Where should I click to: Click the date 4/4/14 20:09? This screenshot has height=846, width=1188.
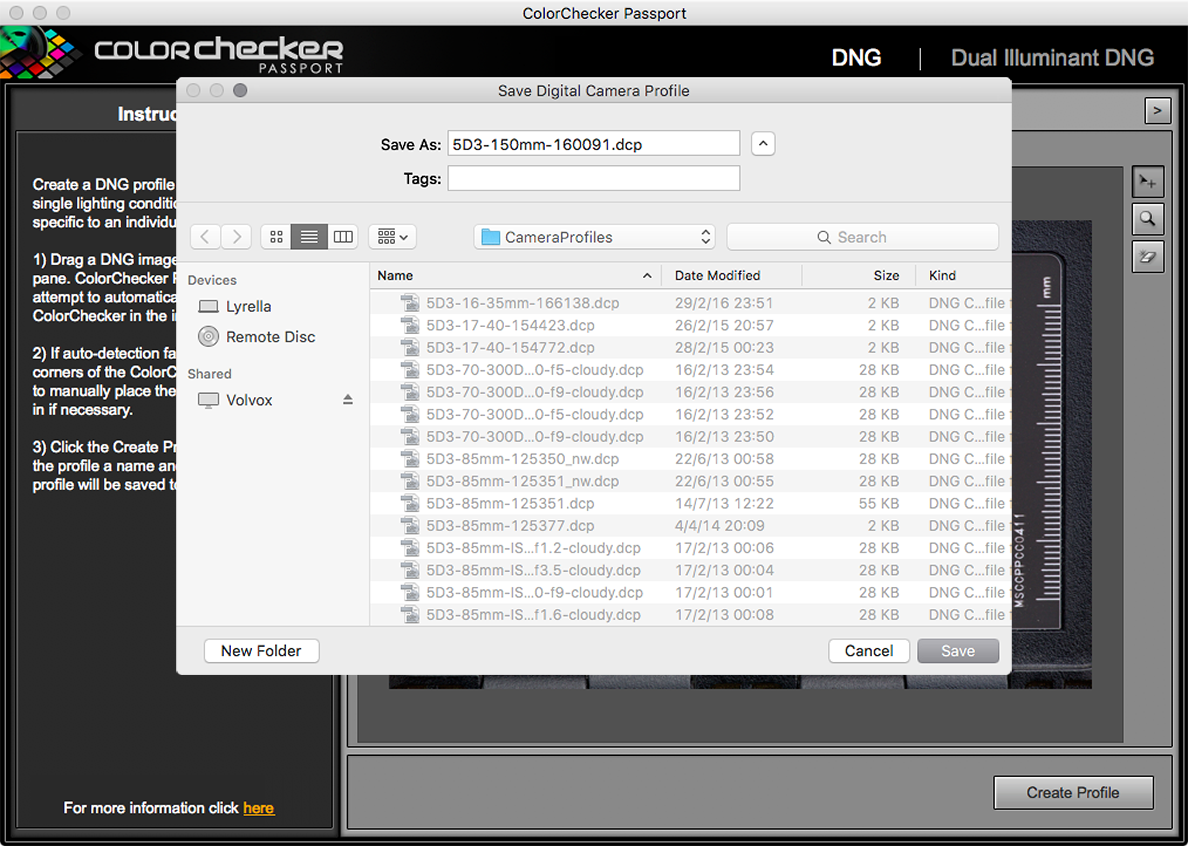pos(720,526)
